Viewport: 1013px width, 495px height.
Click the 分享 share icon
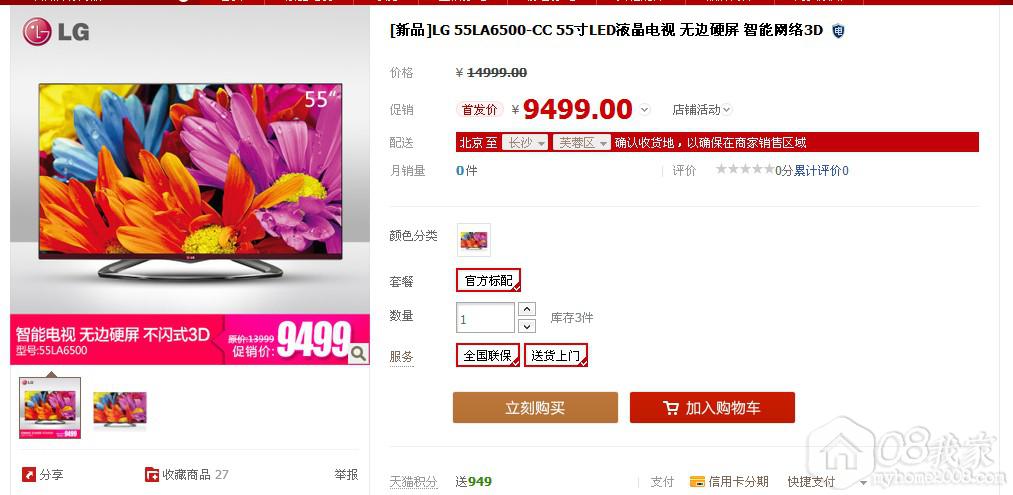[29, 475]
